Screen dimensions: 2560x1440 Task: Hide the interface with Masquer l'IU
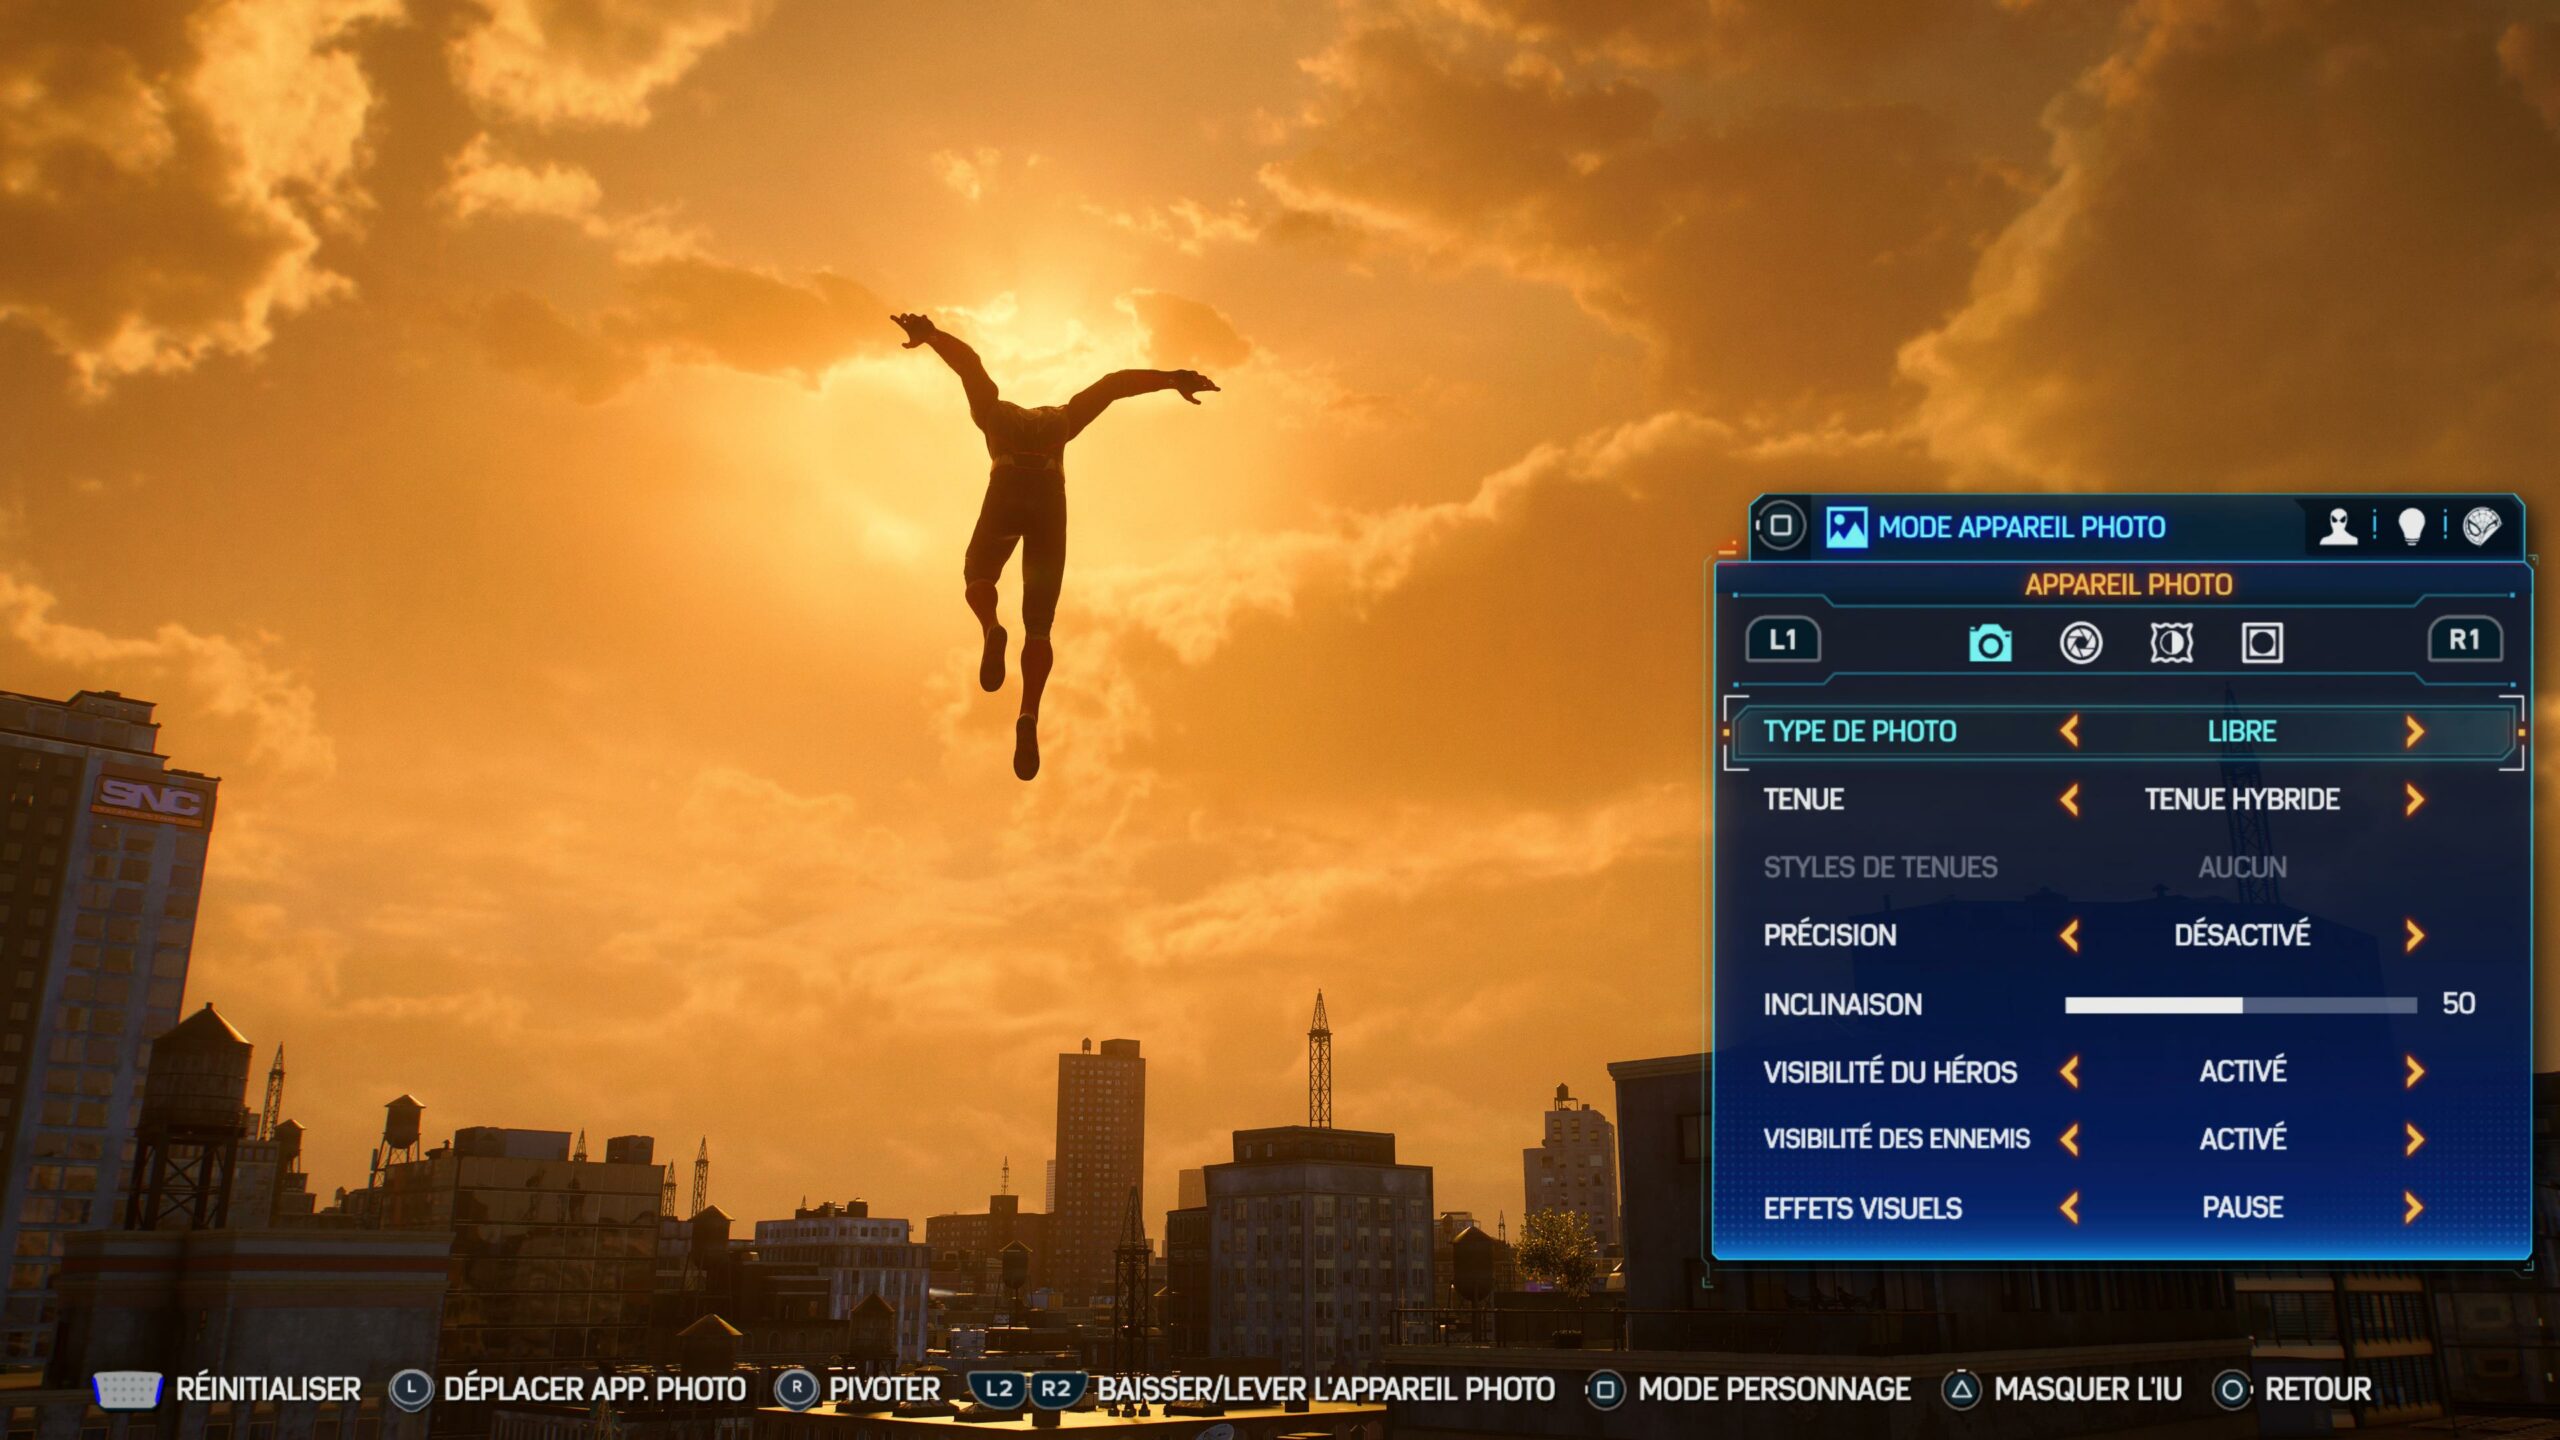pyautogui.click(x=2088, y=1389)
